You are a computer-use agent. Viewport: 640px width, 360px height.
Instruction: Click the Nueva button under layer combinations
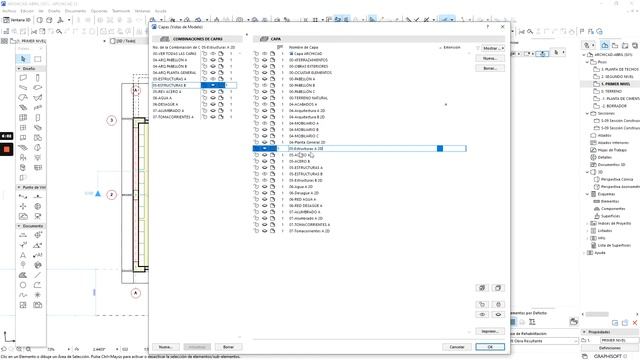[x=165, y=347]
